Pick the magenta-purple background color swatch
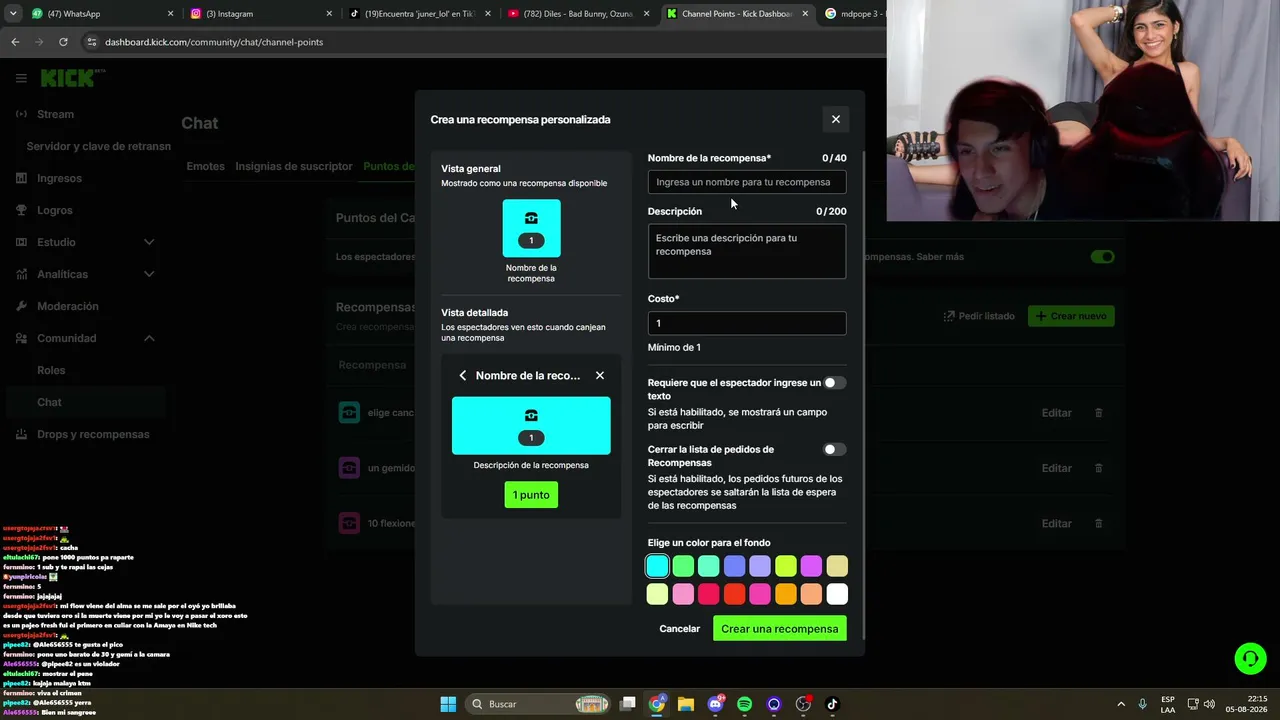1280x720 pixels. (811, 566)
